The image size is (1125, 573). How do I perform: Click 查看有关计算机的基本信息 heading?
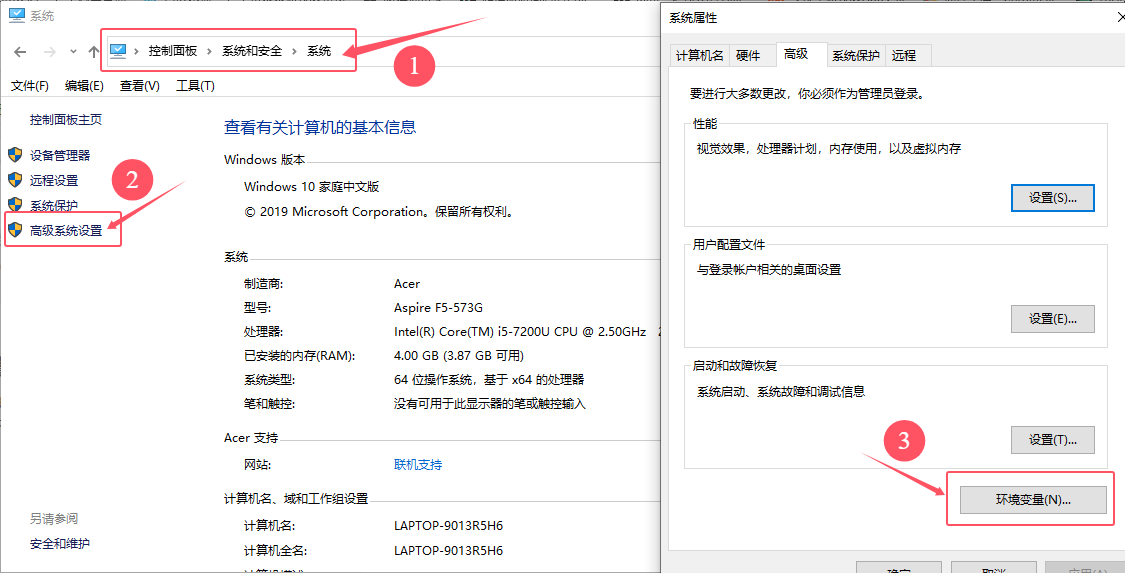[320, 128]
